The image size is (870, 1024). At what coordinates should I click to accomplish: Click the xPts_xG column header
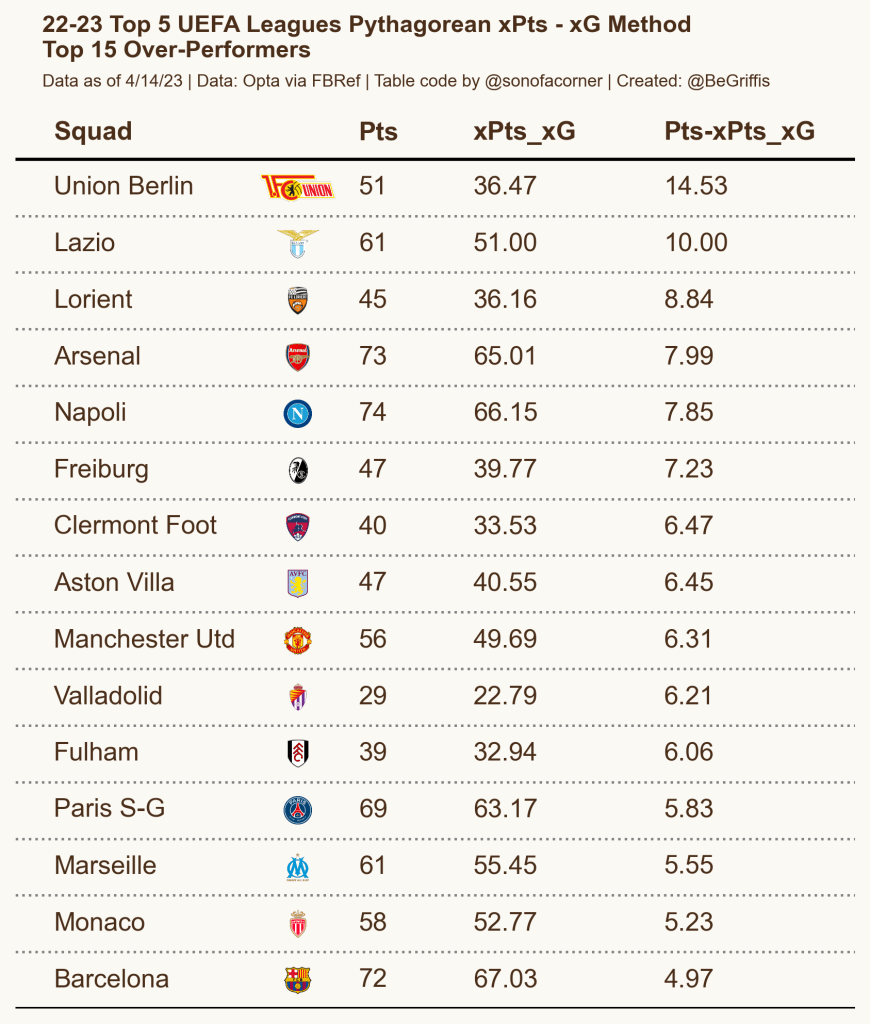[x=524, y=132]
